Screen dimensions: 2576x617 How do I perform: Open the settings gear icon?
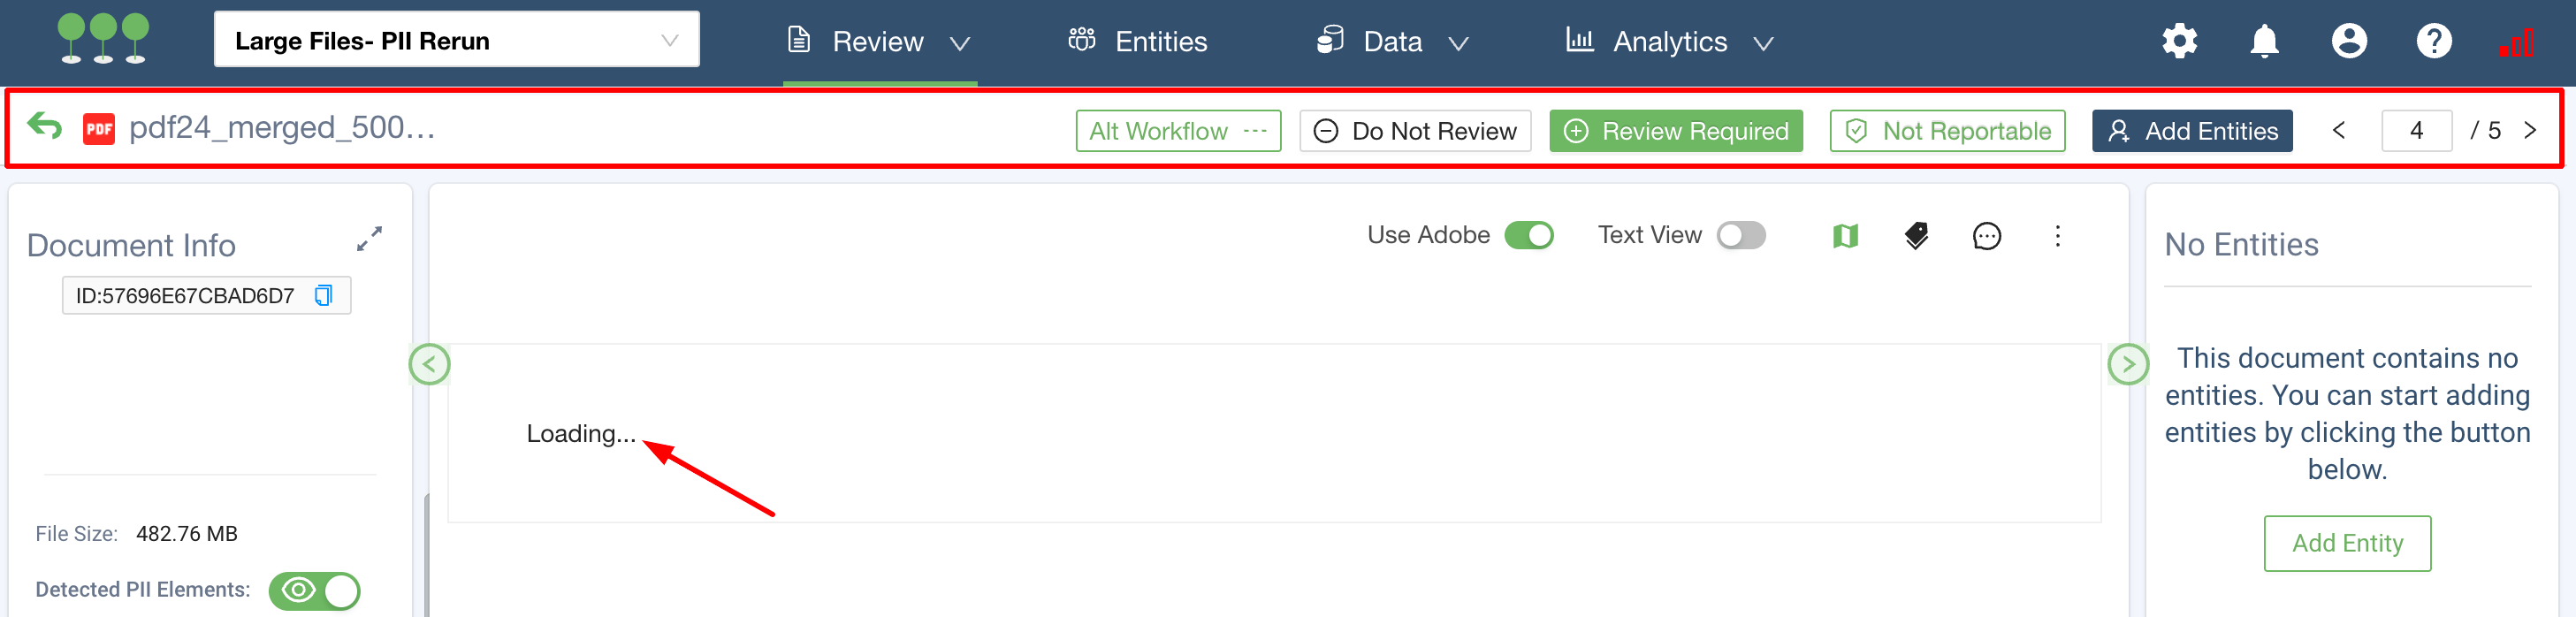pos(2178,41)
